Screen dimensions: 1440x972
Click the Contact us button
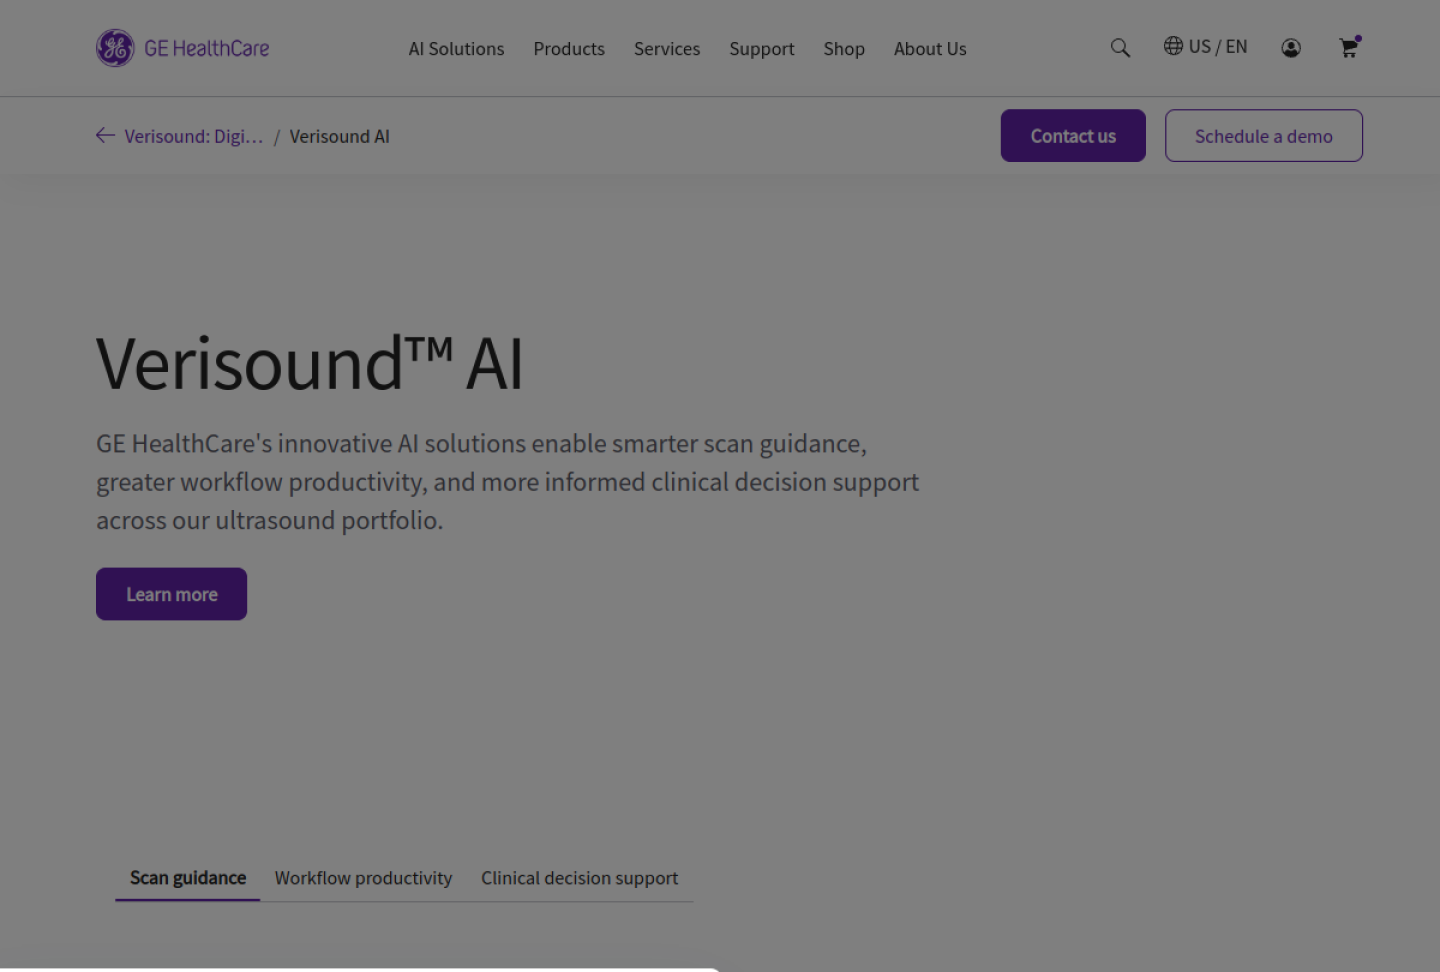[1073, 136]
